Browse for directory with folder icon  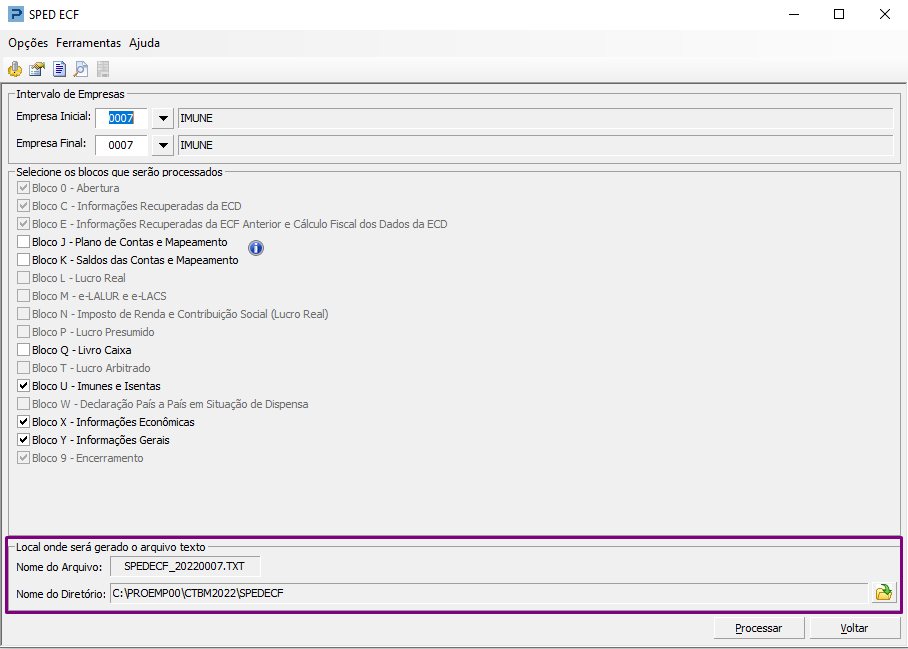click(x=884, y=593)
